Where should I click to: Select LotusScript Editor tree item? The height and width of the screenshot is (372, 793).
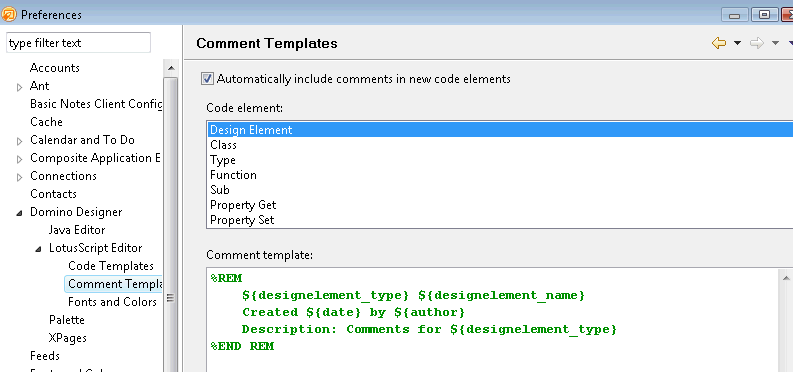click(96, 248)
